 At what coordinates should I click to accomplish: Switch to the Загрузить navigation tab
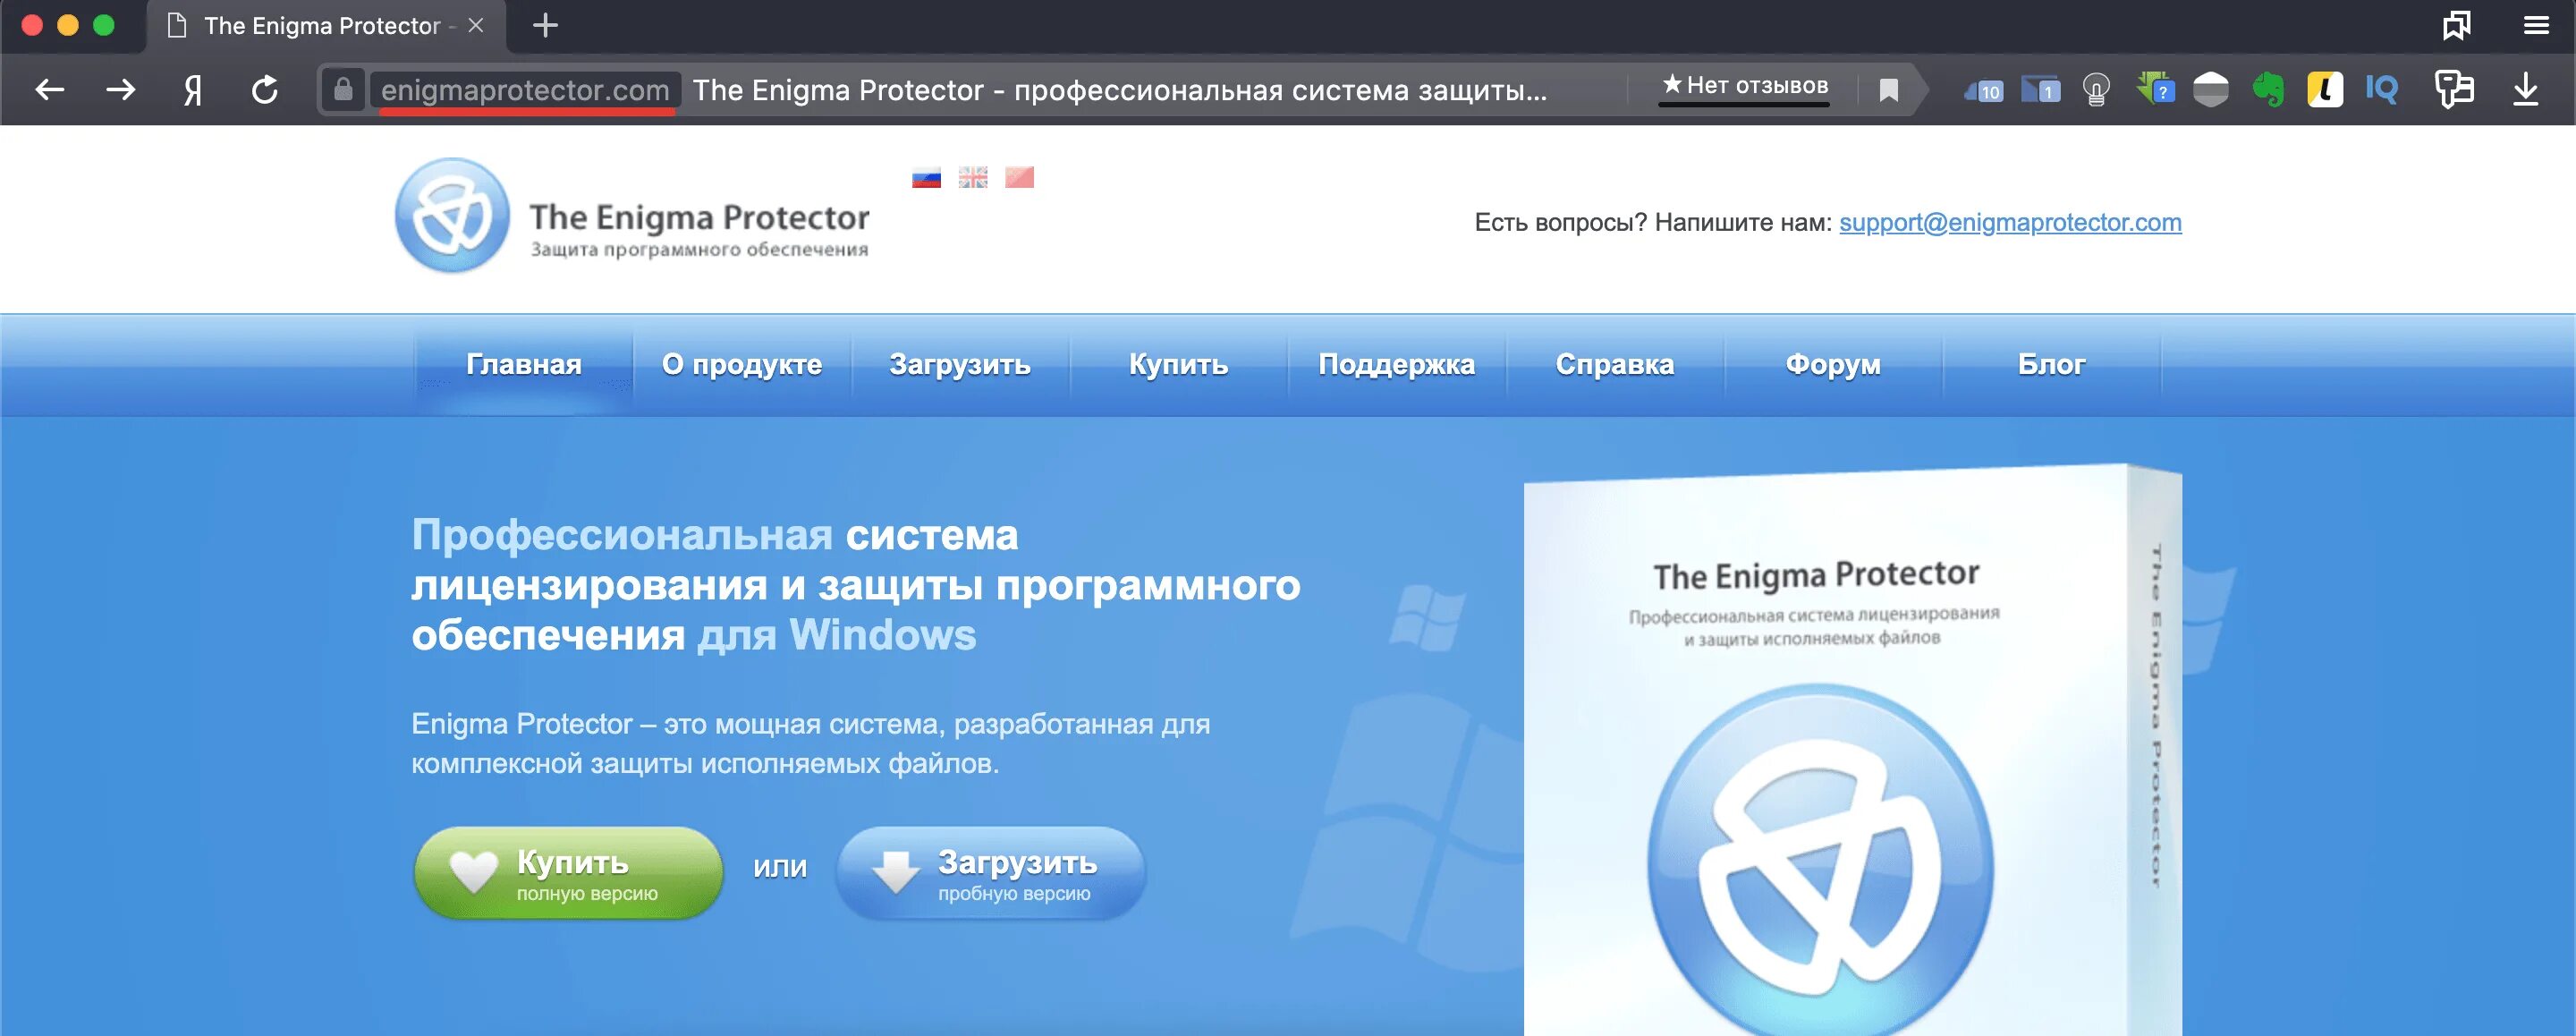coord(960,364)
